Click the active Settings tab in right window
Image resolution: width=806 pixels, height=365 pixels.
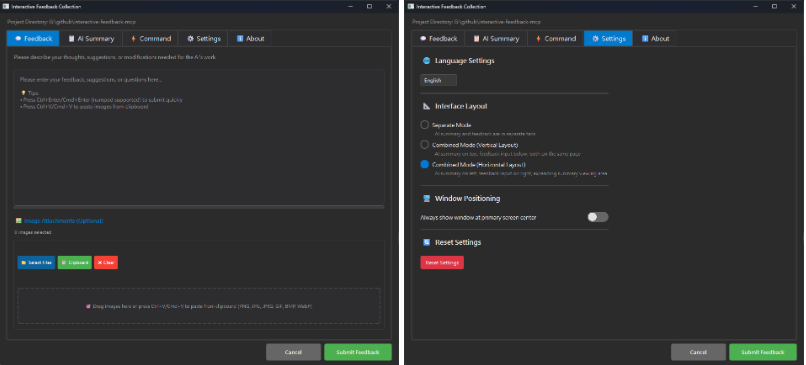[x=609, y=39]
